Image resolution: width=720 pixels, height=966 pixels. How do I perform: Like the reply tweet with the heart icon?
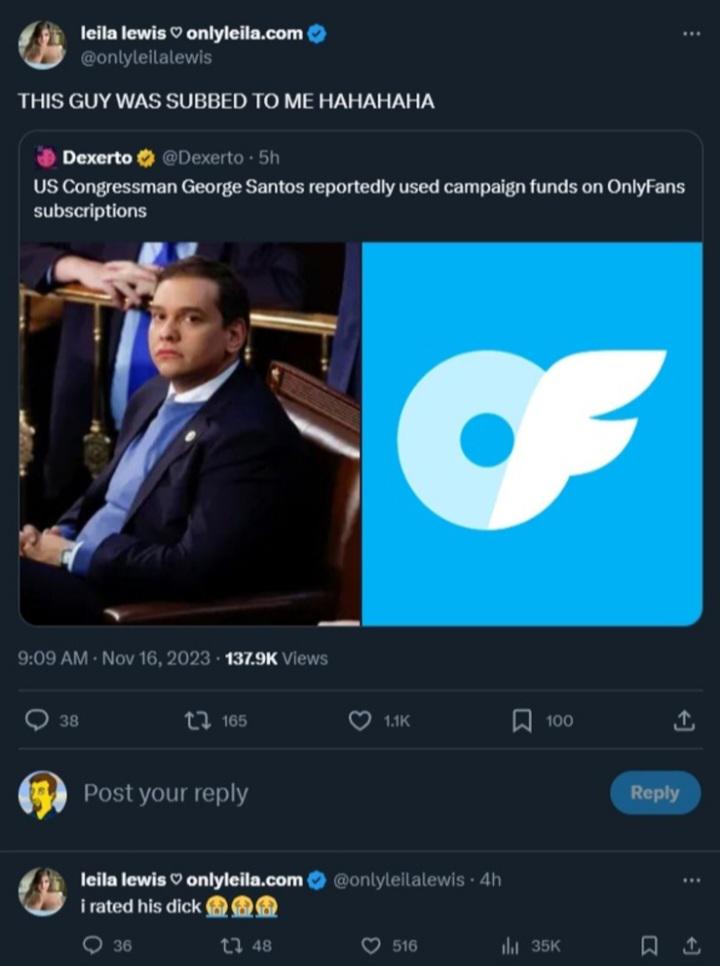point(371,945)
